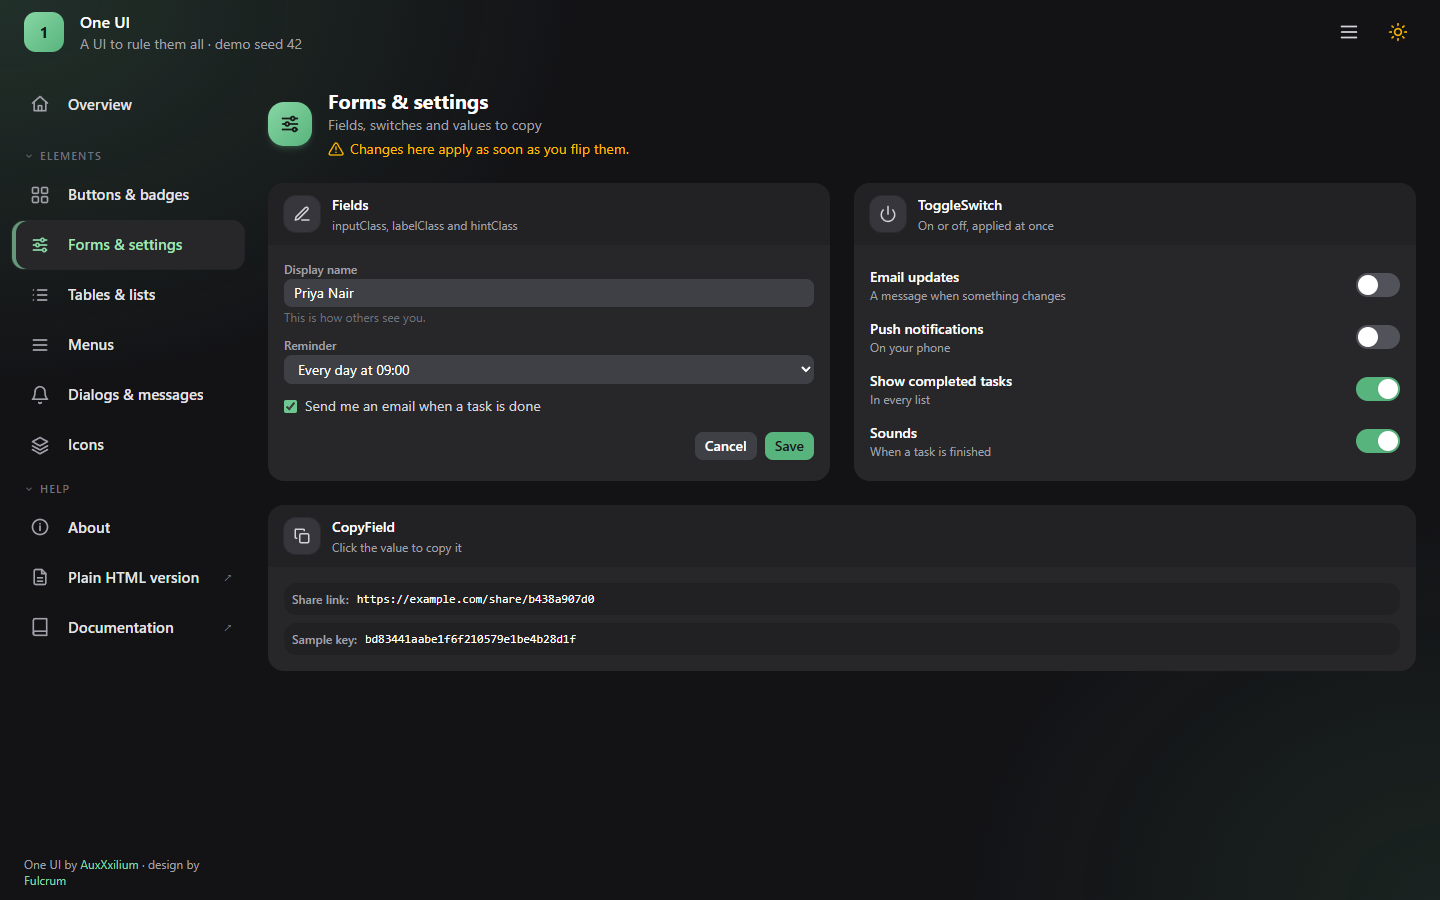The height and width of the screenshot is (900, 1440).
Task: Click the Fields pencil icon
Action: tap(302, 214)
